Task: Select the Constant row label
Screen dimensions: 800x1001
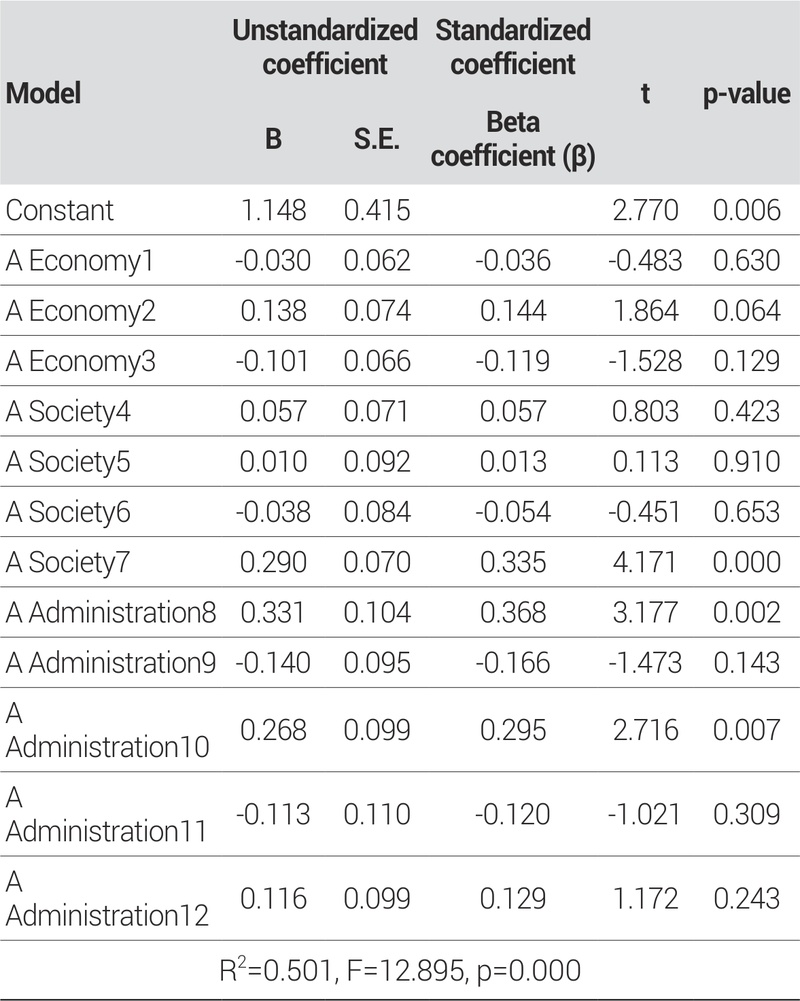Action: click(x=60, y=210)
